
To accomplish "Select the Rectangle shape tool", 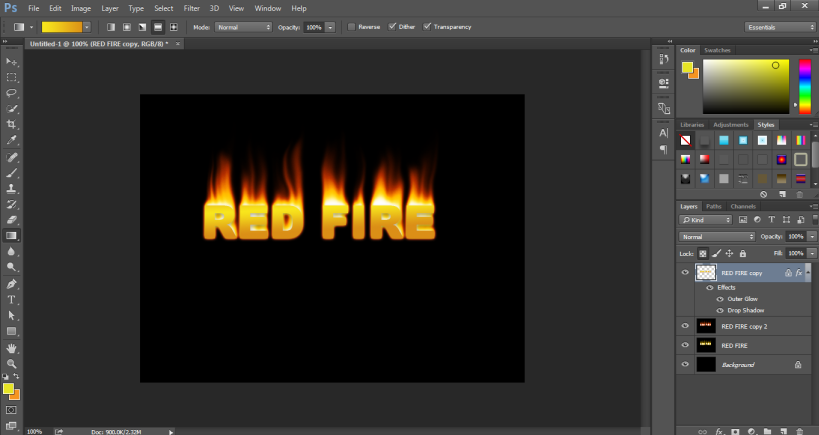I will pos(11,331).
